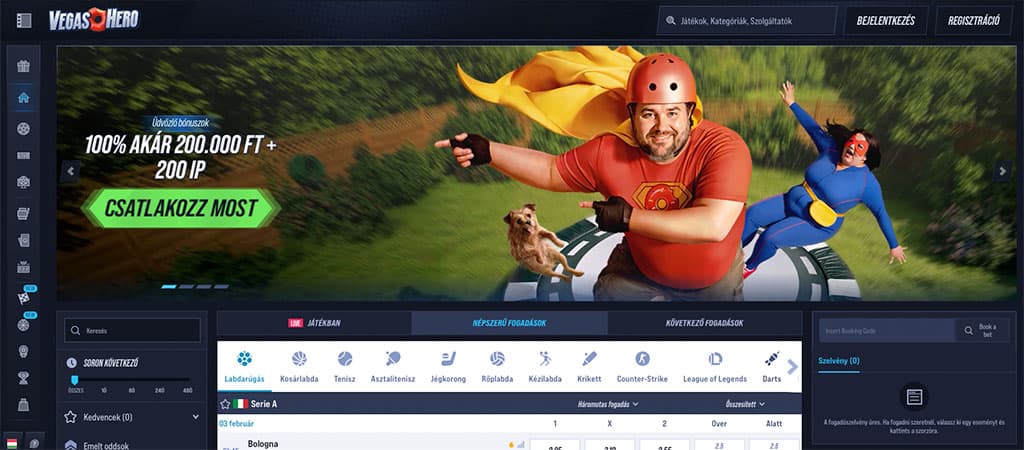Screen dimensions: 1024x450
Task: Click the home icon in left sidebar
Action: click(24, 98)
